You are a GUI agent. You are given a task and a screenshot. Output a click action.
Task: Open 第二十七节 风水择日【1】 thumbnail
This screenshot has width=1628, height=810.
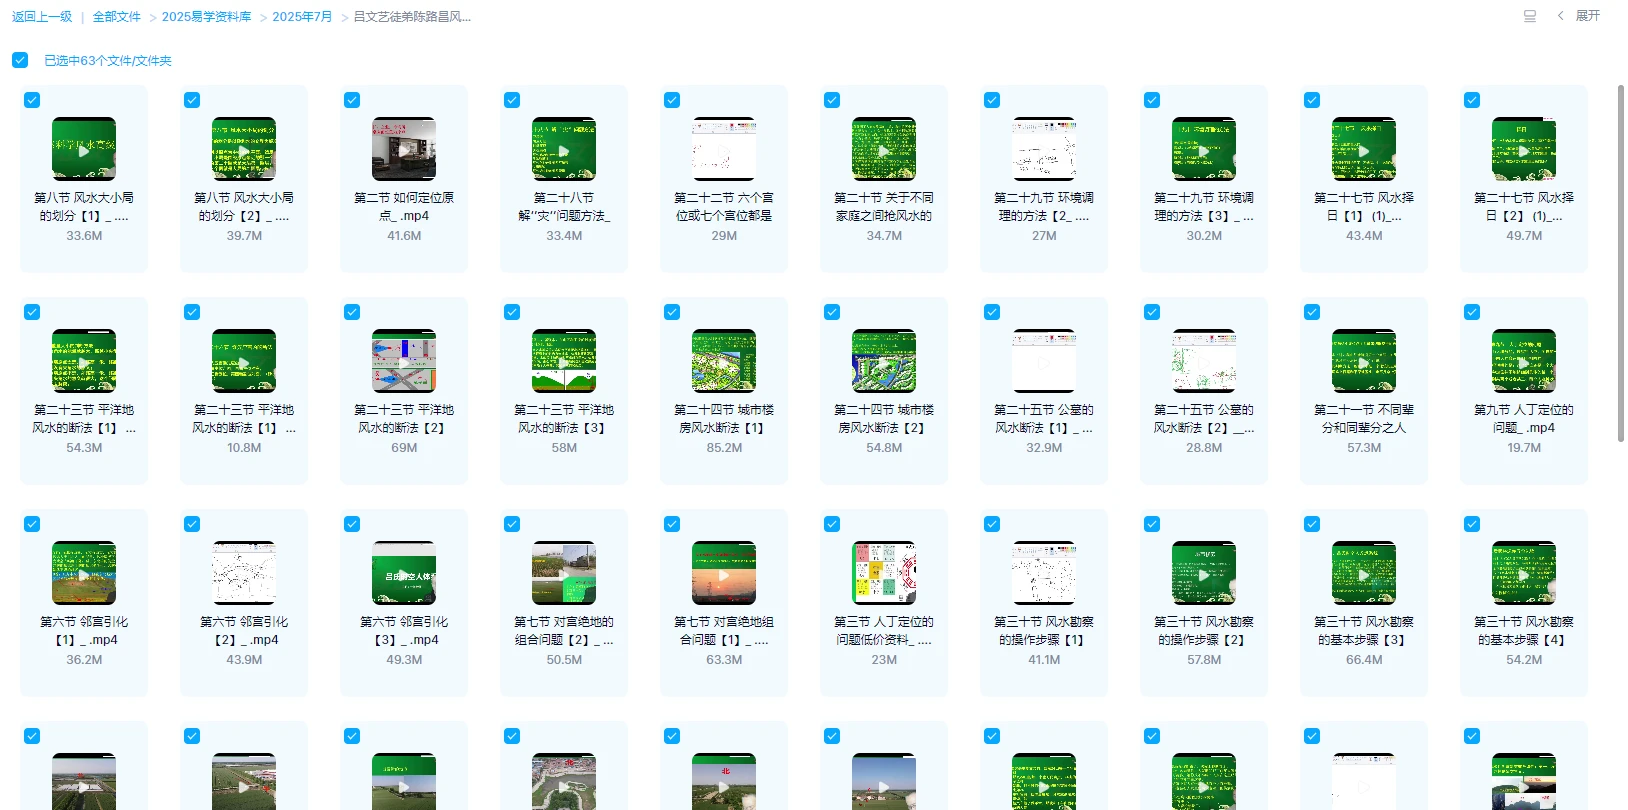click(x=1364, y=149)
